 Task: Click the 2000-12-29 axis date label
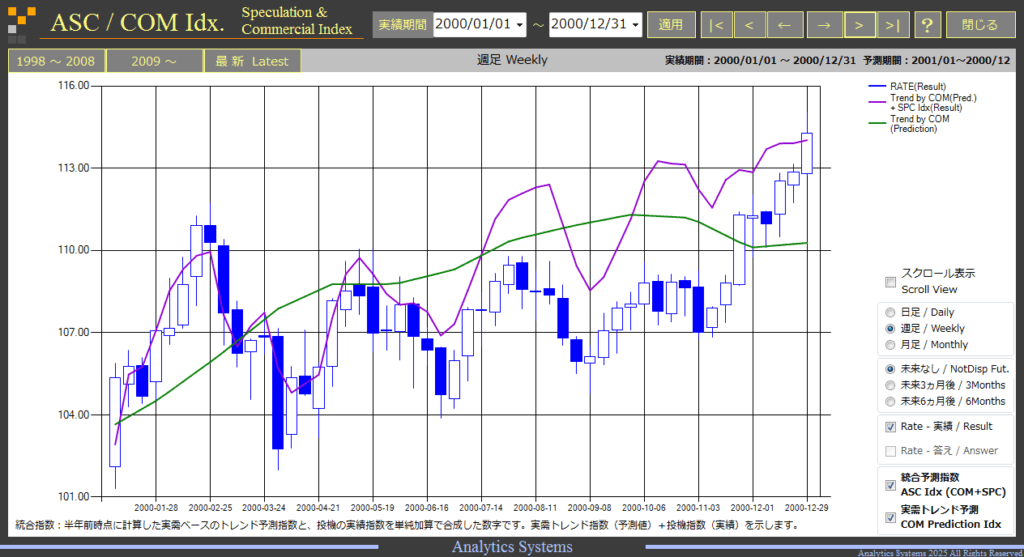pos(807,508)
